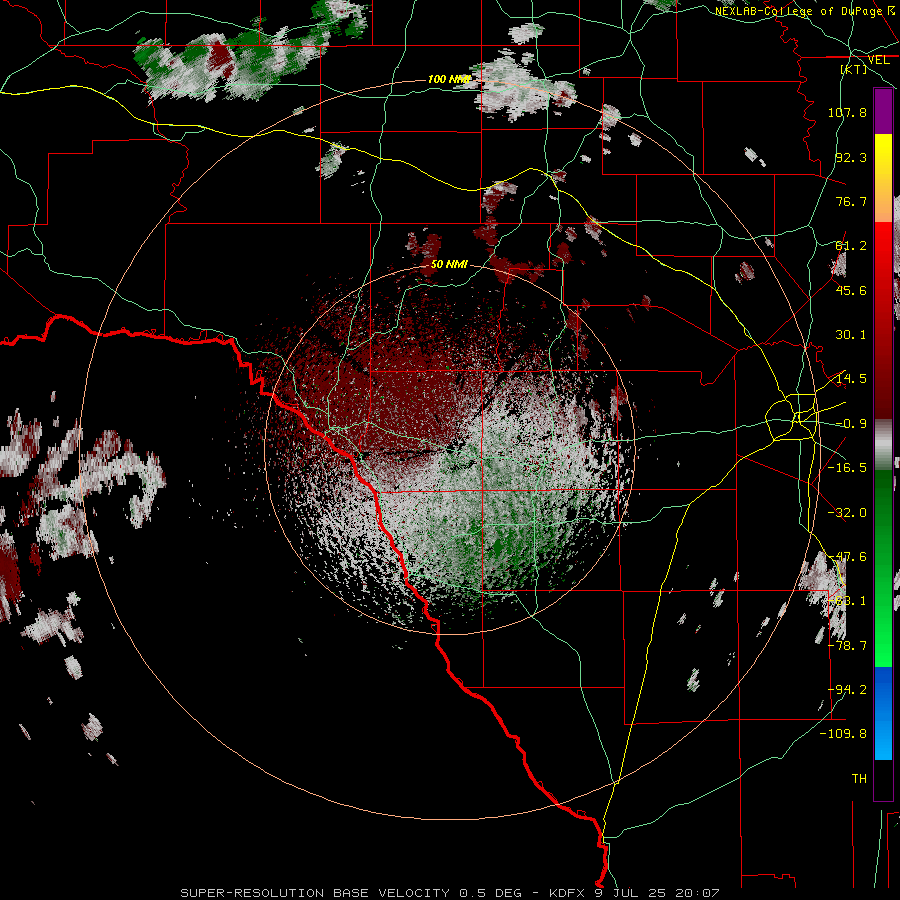Click the KDFX station identifier in the caption
Viewport: 900px width, 900px height.
click(568, 893)
